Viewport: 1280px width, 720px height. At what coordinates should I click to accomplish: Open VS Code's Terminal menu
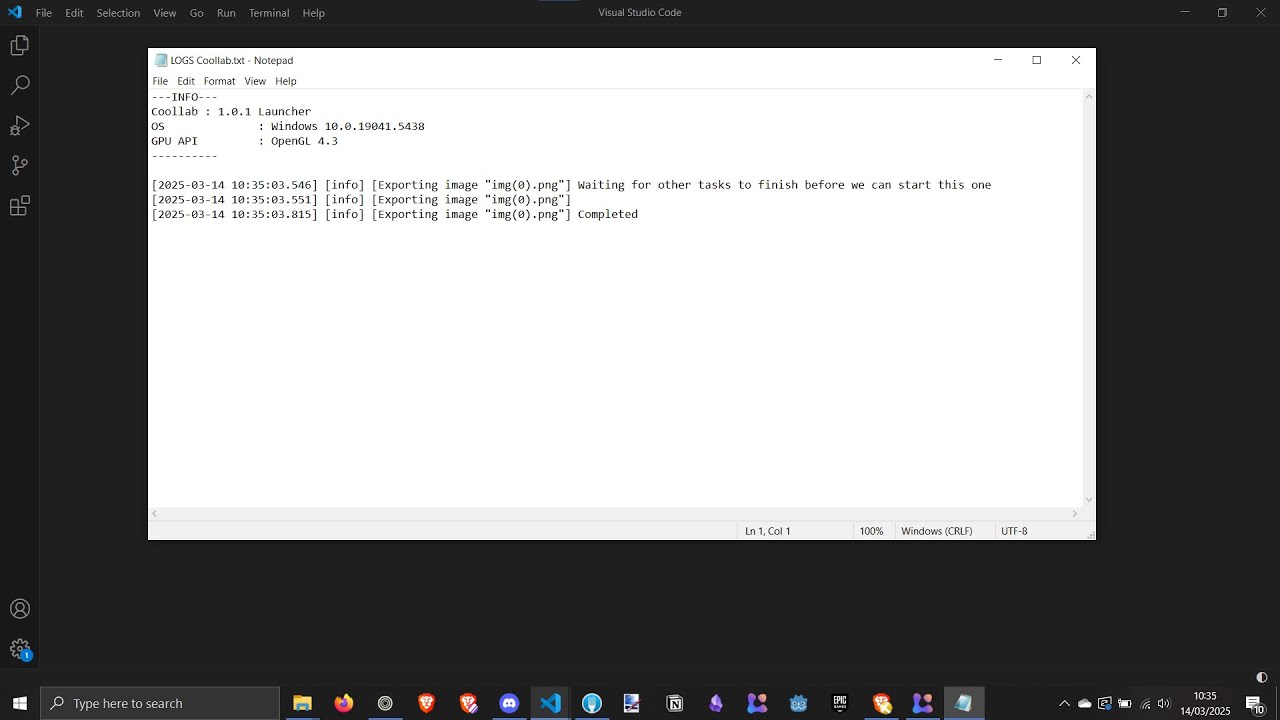[x=269, y=13]
